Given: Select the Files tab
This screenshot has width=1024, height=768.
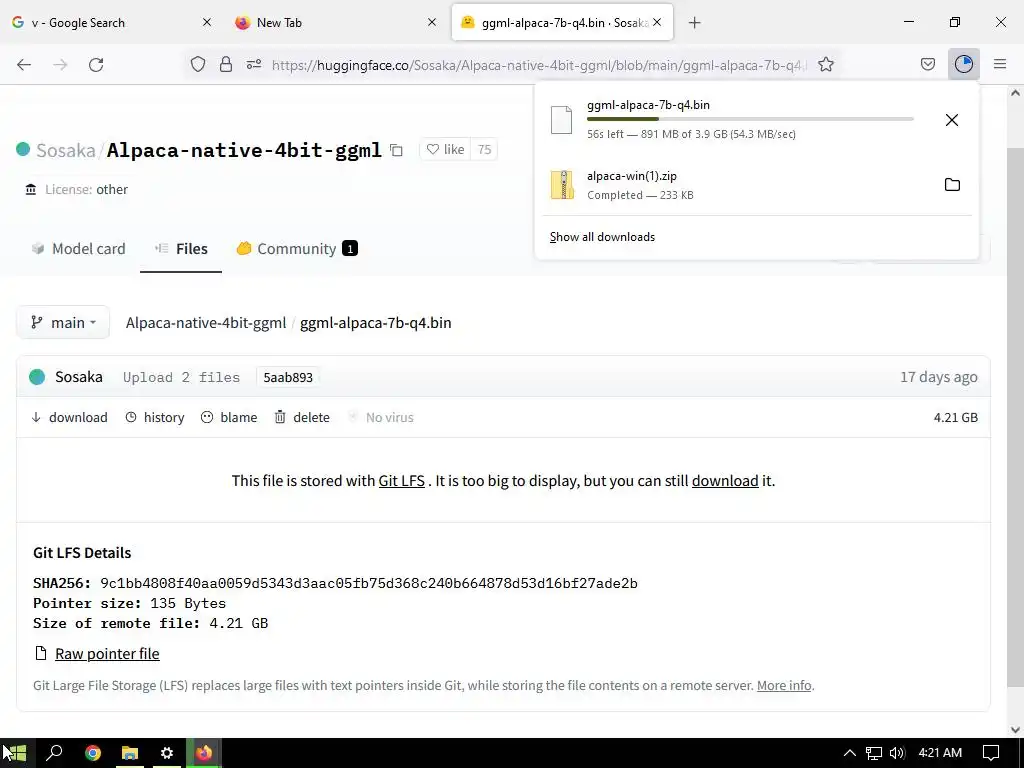Looking at the screenshot, I should 181,249.
